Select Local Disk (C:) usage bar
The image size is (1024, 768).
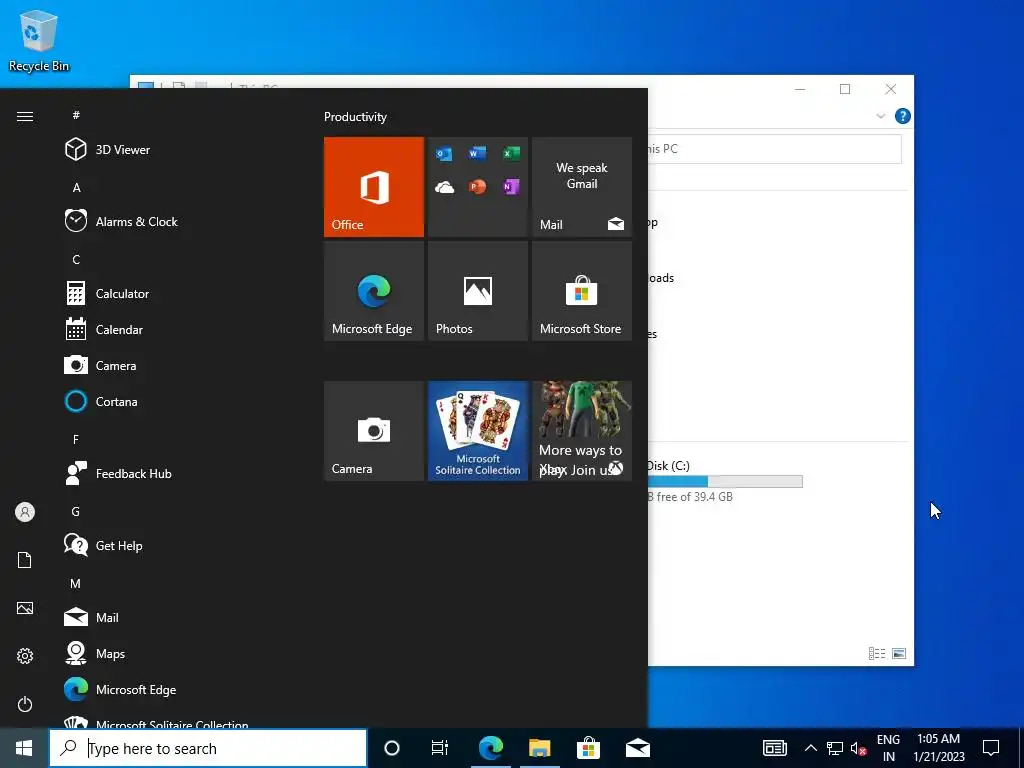point(725,482)
